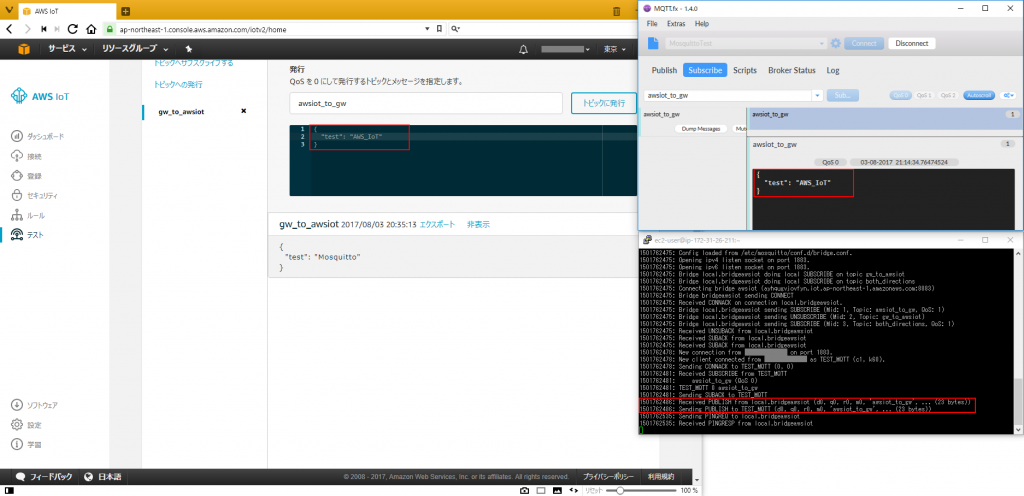The width and height of the screenshot is (1024, 496).
Task: Go to the browser home page
Action: [x=91, y=29]
